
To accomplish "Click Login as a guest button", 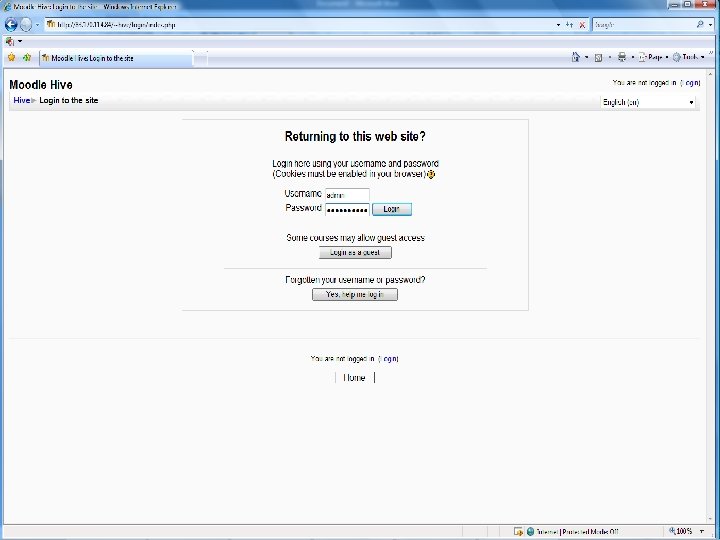I will [355, 253].
